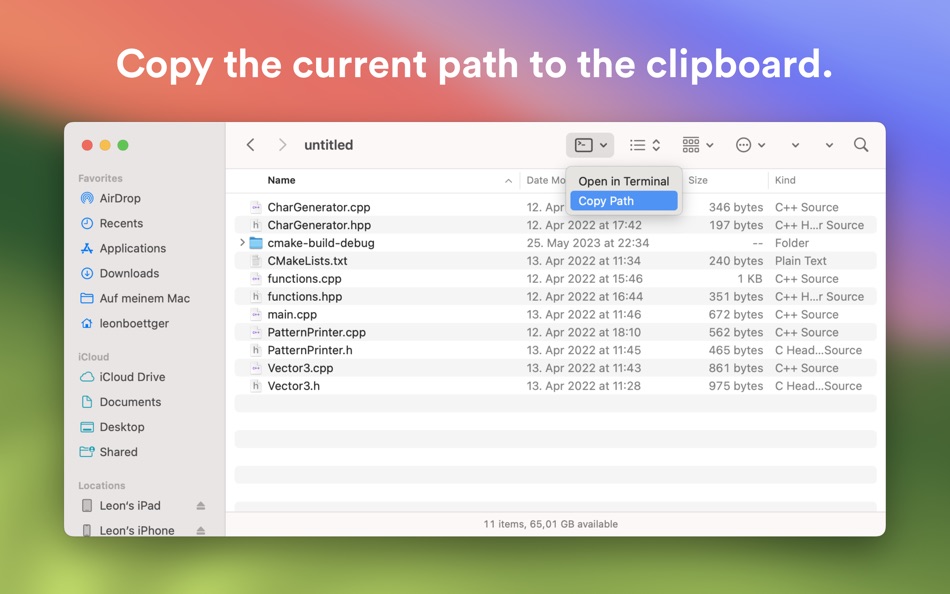Screen dimensions: 950x594
Task: Expand the cmake-build-debug folder disclosure arrow
Action: coord(242,242)
